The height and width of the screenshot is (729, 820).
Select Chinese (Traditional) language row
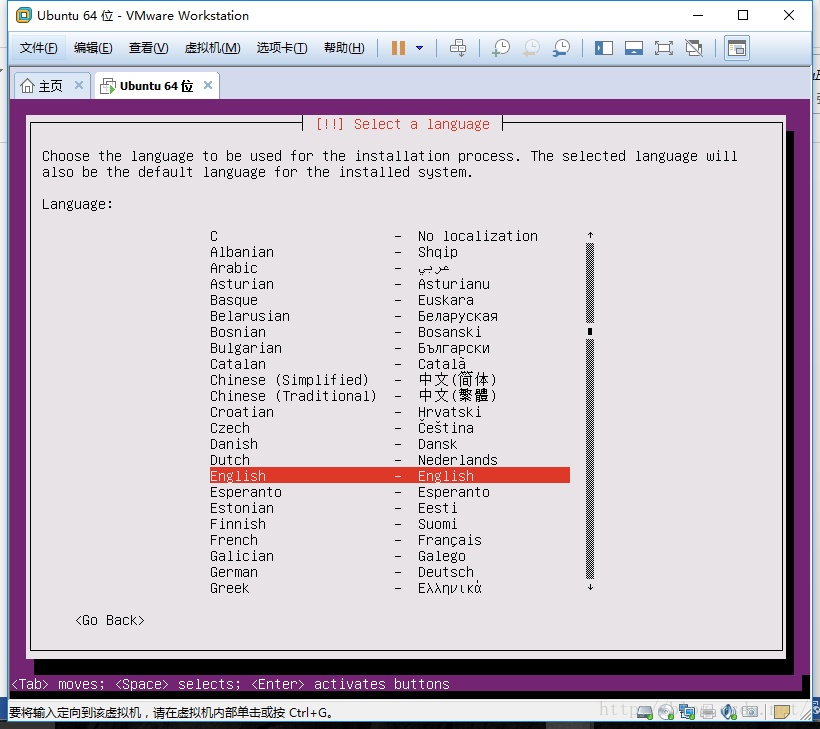pyautogui.click(x=390, y=396)
